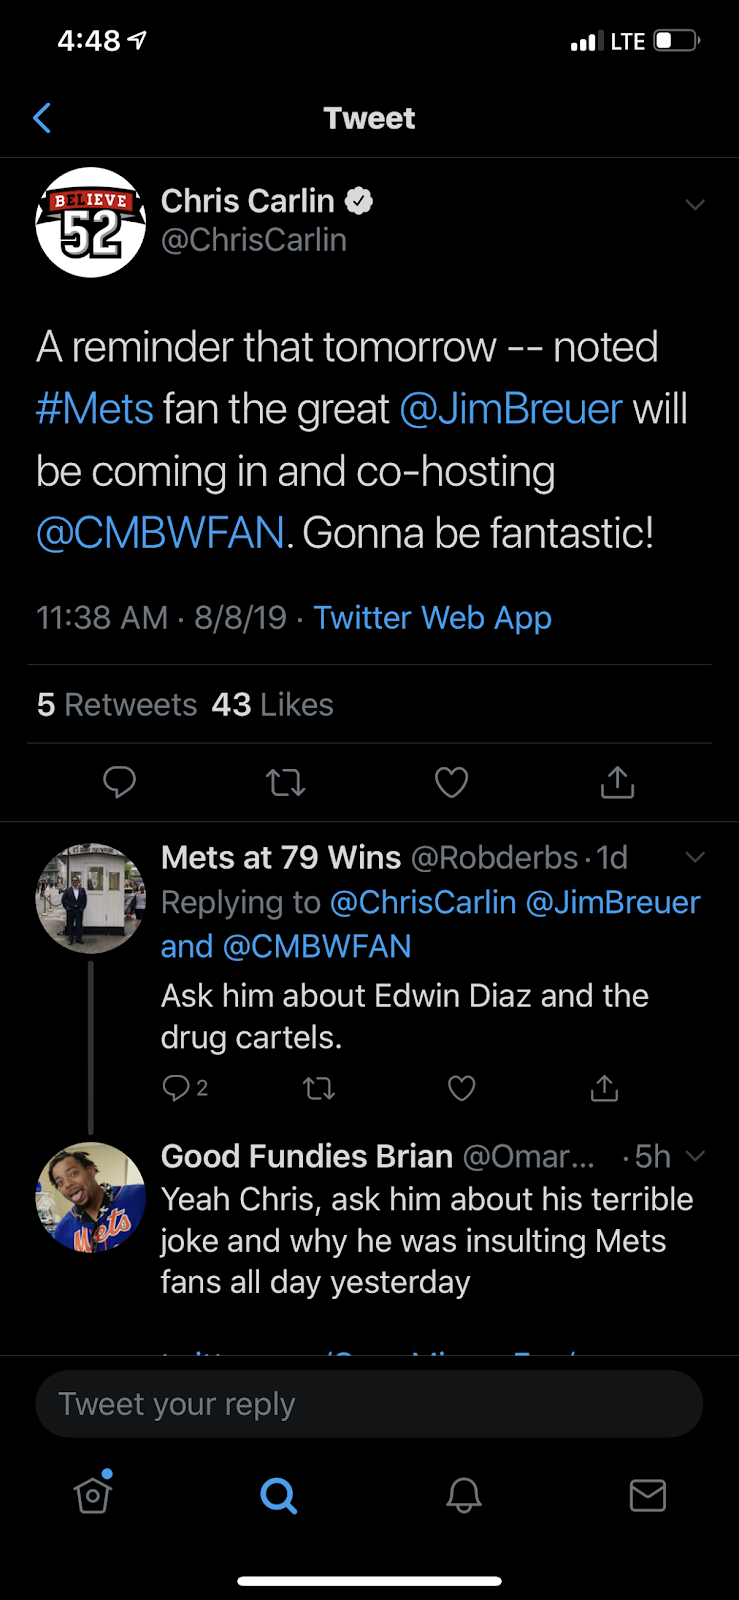739x1600 pixels.
Task: Open the #Mets hashtag link
Action: [x=95, y=409]
